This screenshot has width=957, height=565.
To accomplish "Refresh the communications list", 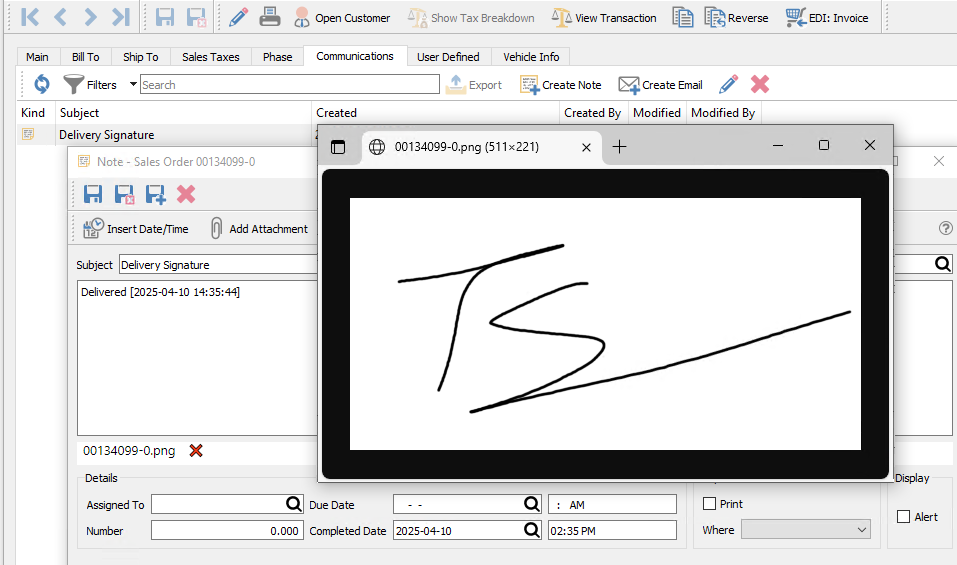I will click(42, 85).
